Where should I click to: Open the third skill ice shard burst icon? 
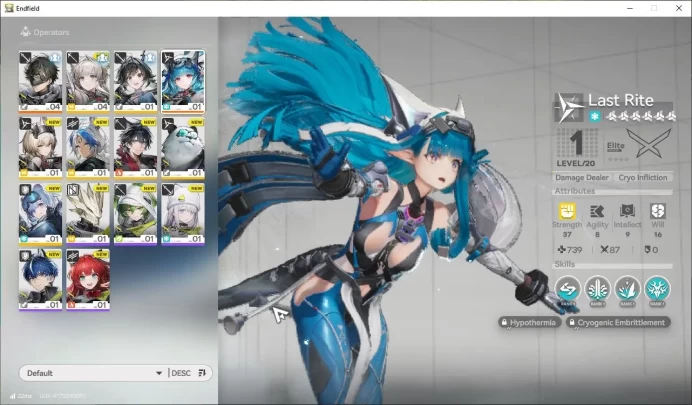[627, 289]
